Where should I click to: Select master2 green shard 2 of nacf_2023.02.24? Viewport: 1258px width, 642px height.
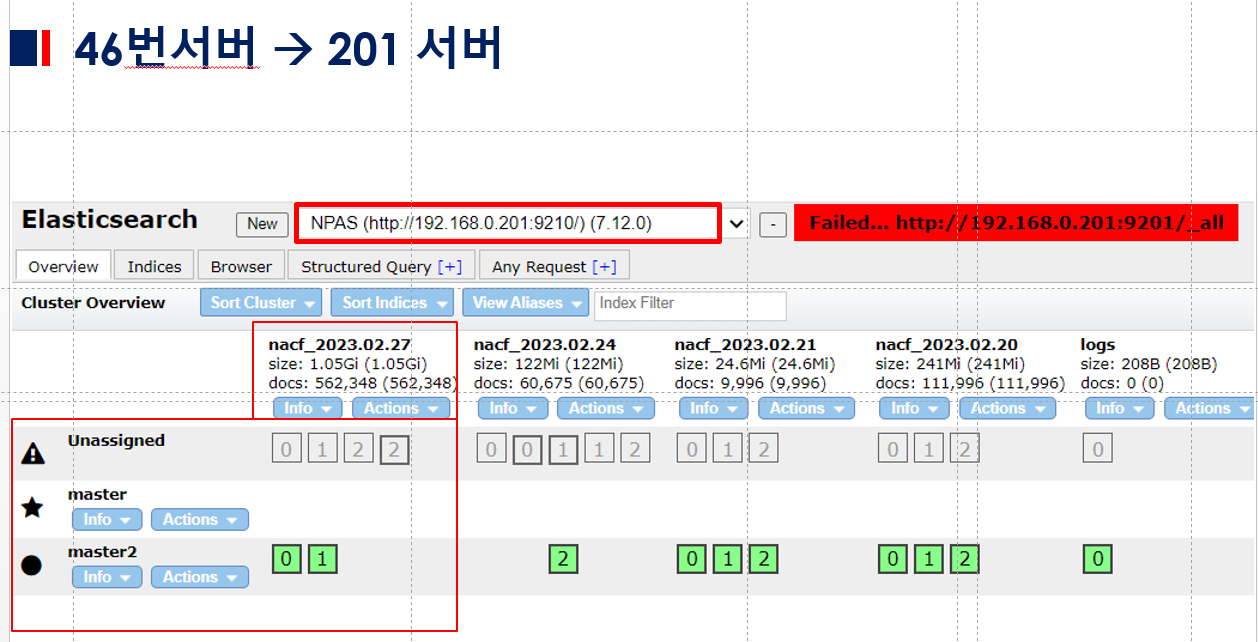[563, 558]
